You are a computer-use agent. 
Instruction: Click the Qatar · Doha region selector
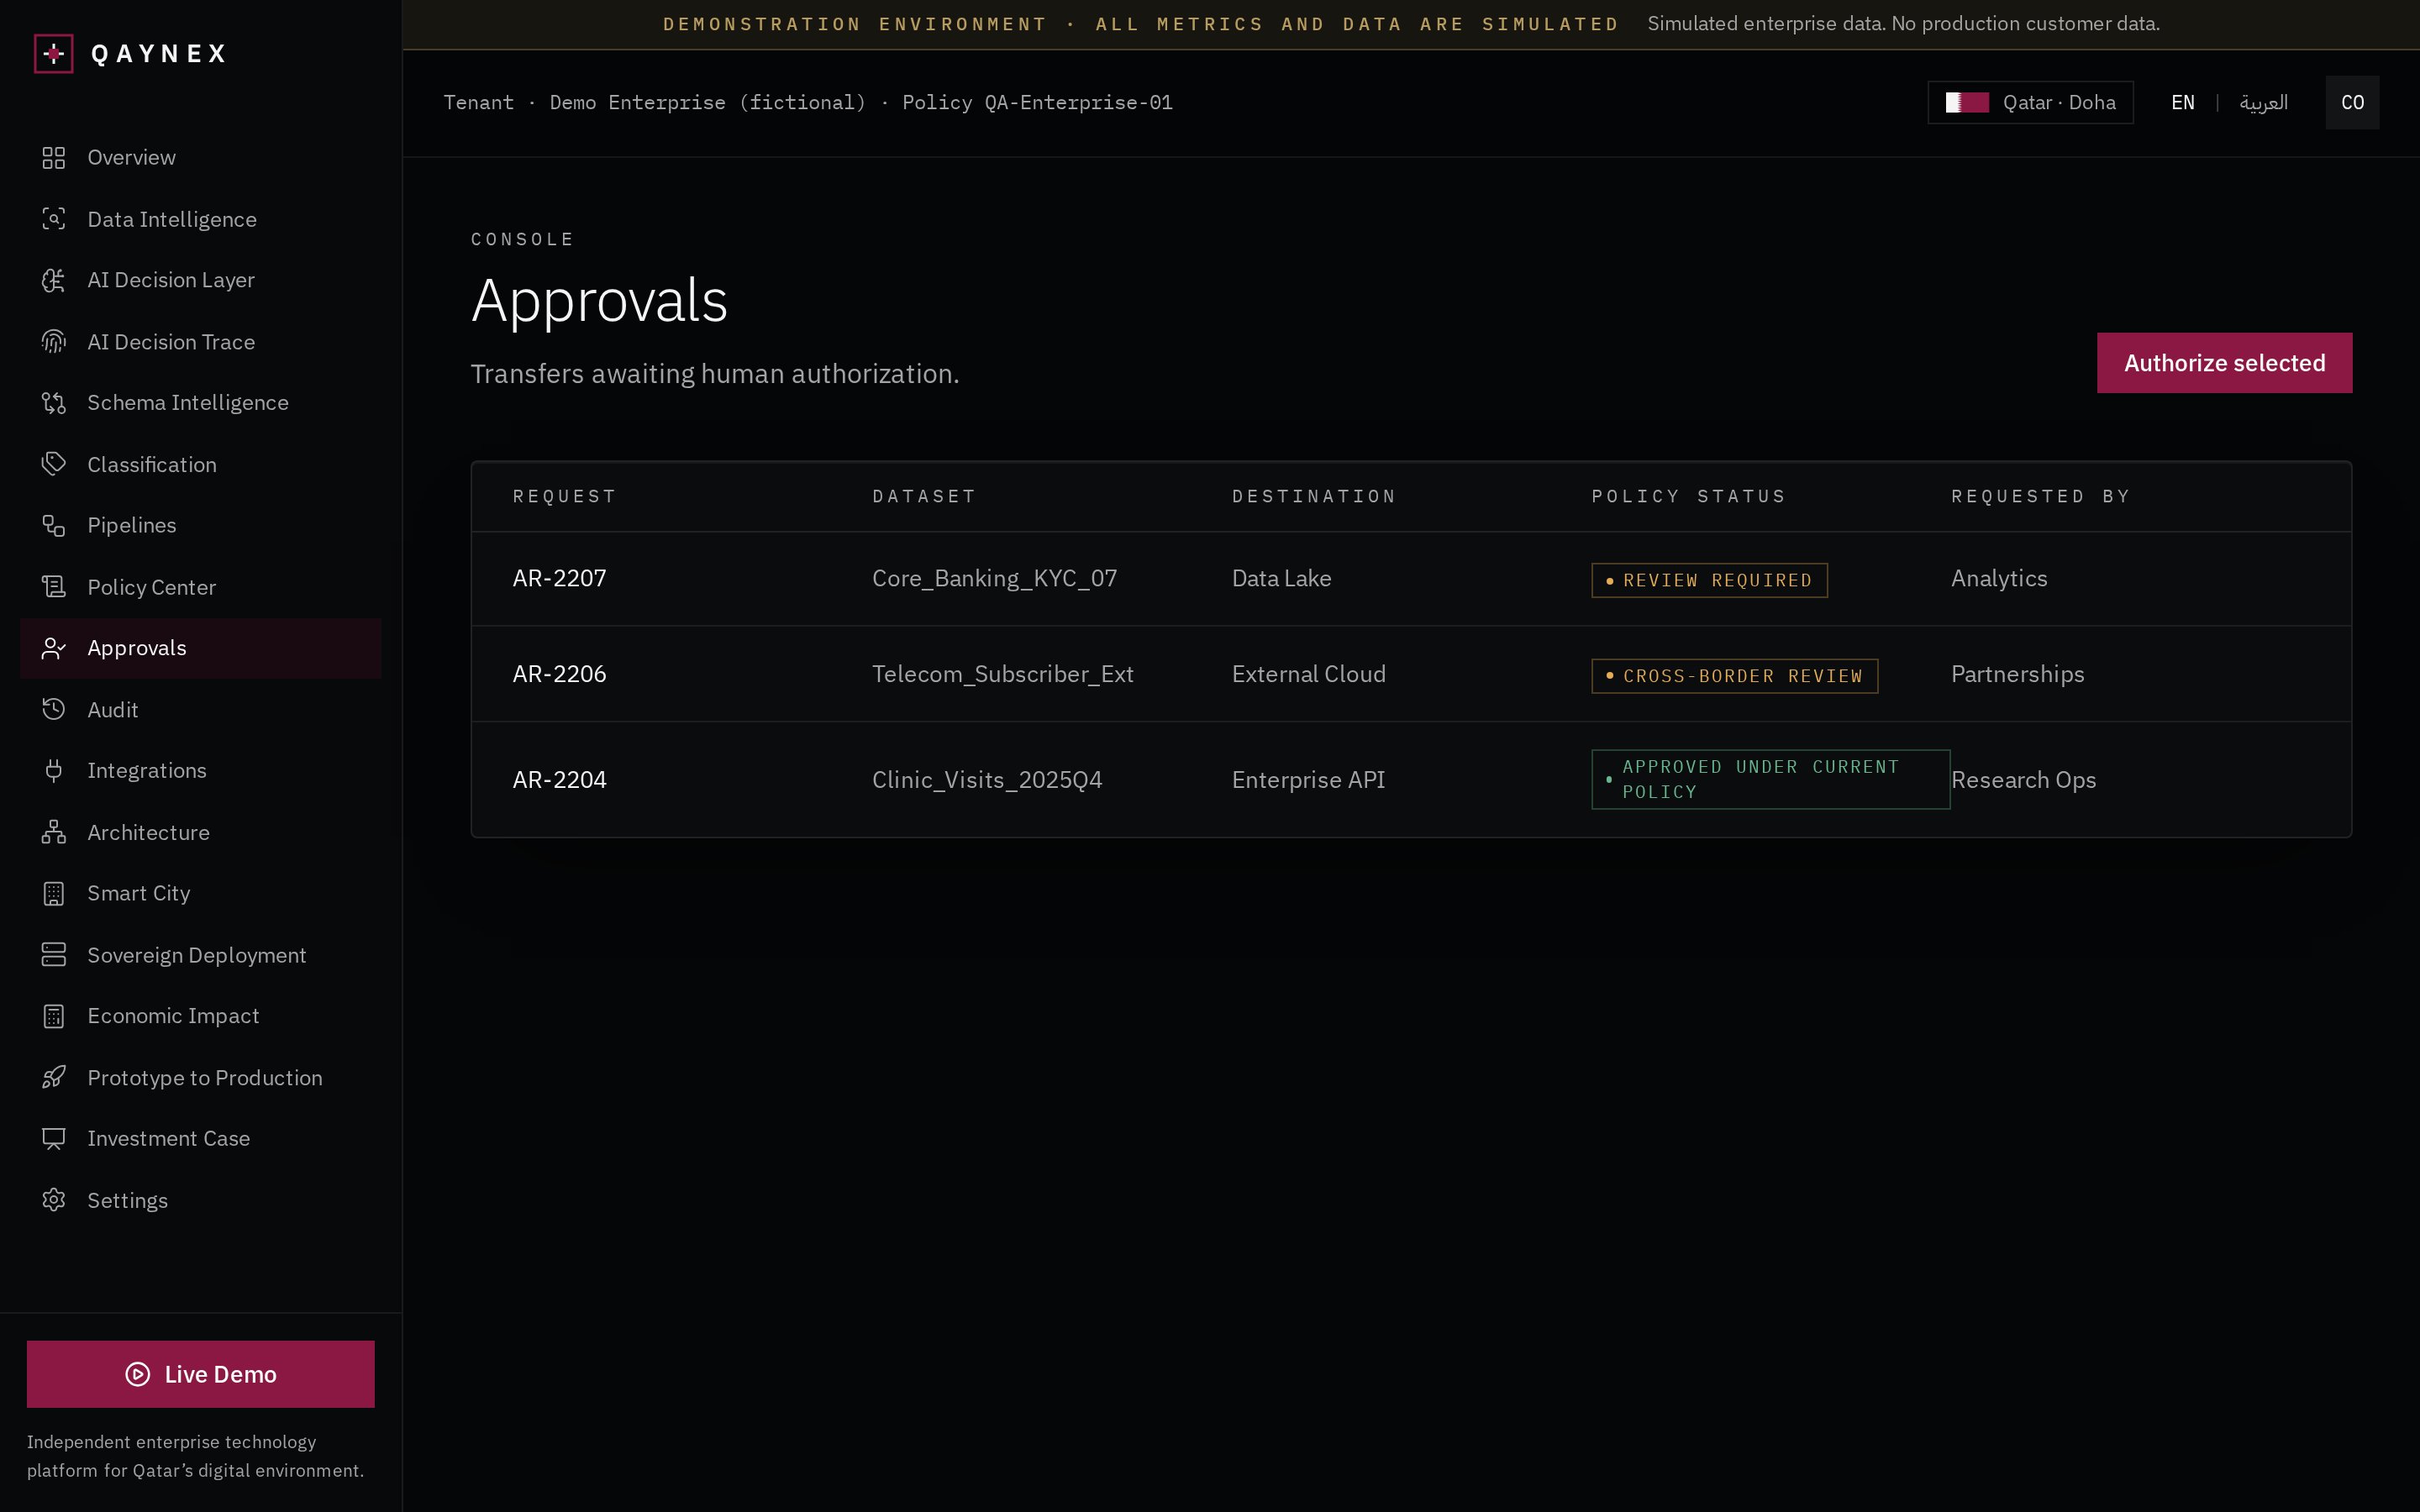2030,103
